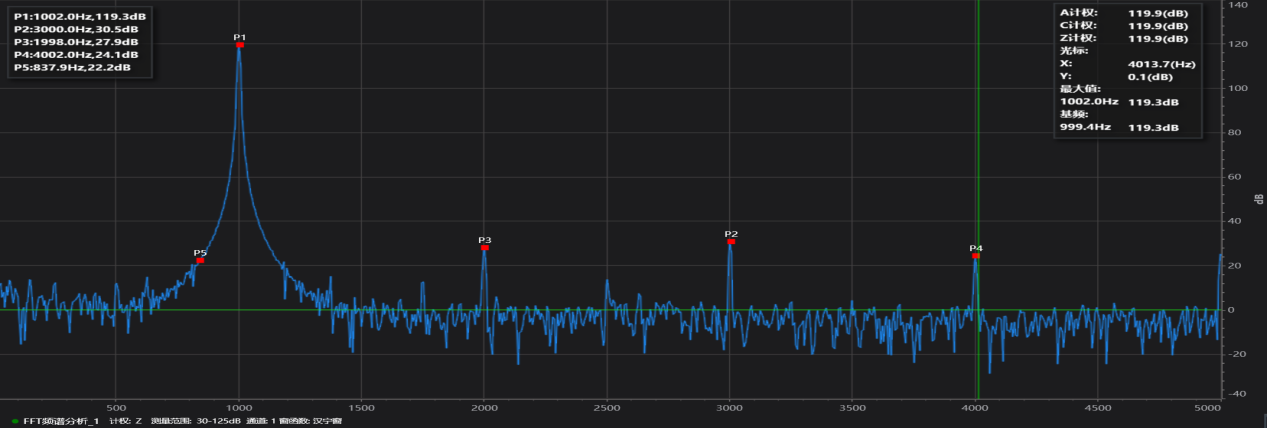Toggle the green FFT频谱分析_1 legend dot
Viewport: 1267px width, 428px height.
[x=14, y=421]
